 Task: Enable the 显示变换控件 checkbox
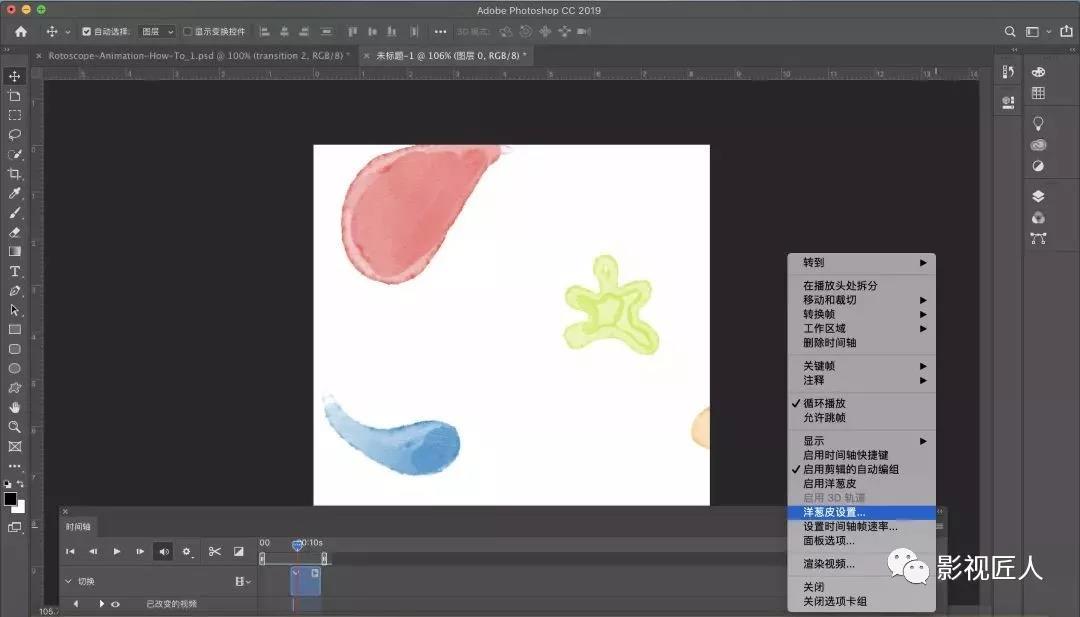click(x=186, y=31)
